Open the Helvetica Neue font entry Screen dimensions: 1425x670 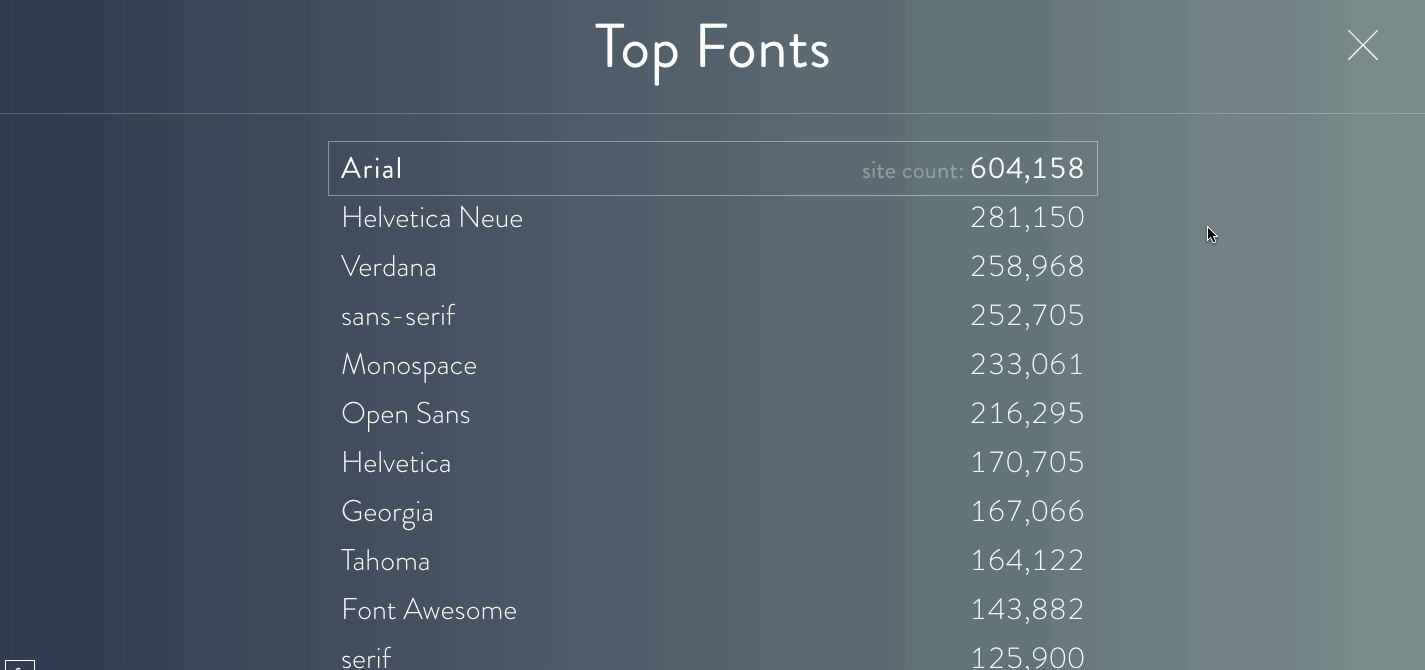point(712,218)
